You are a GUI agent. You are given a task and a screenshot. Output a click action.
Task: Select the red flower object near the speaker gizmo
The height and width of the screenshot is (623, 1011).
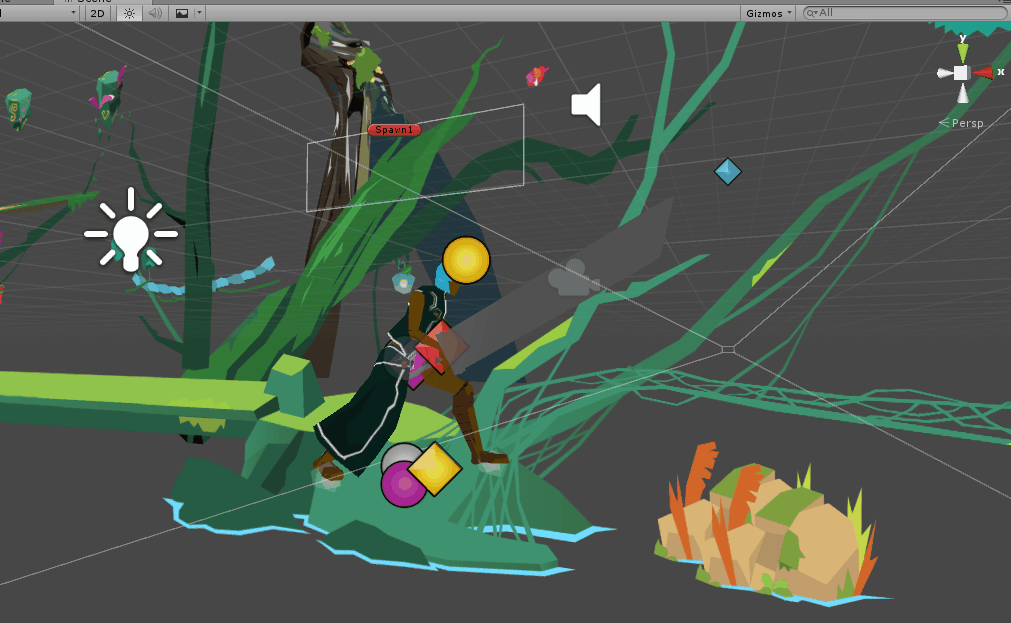tap(536, 76)
